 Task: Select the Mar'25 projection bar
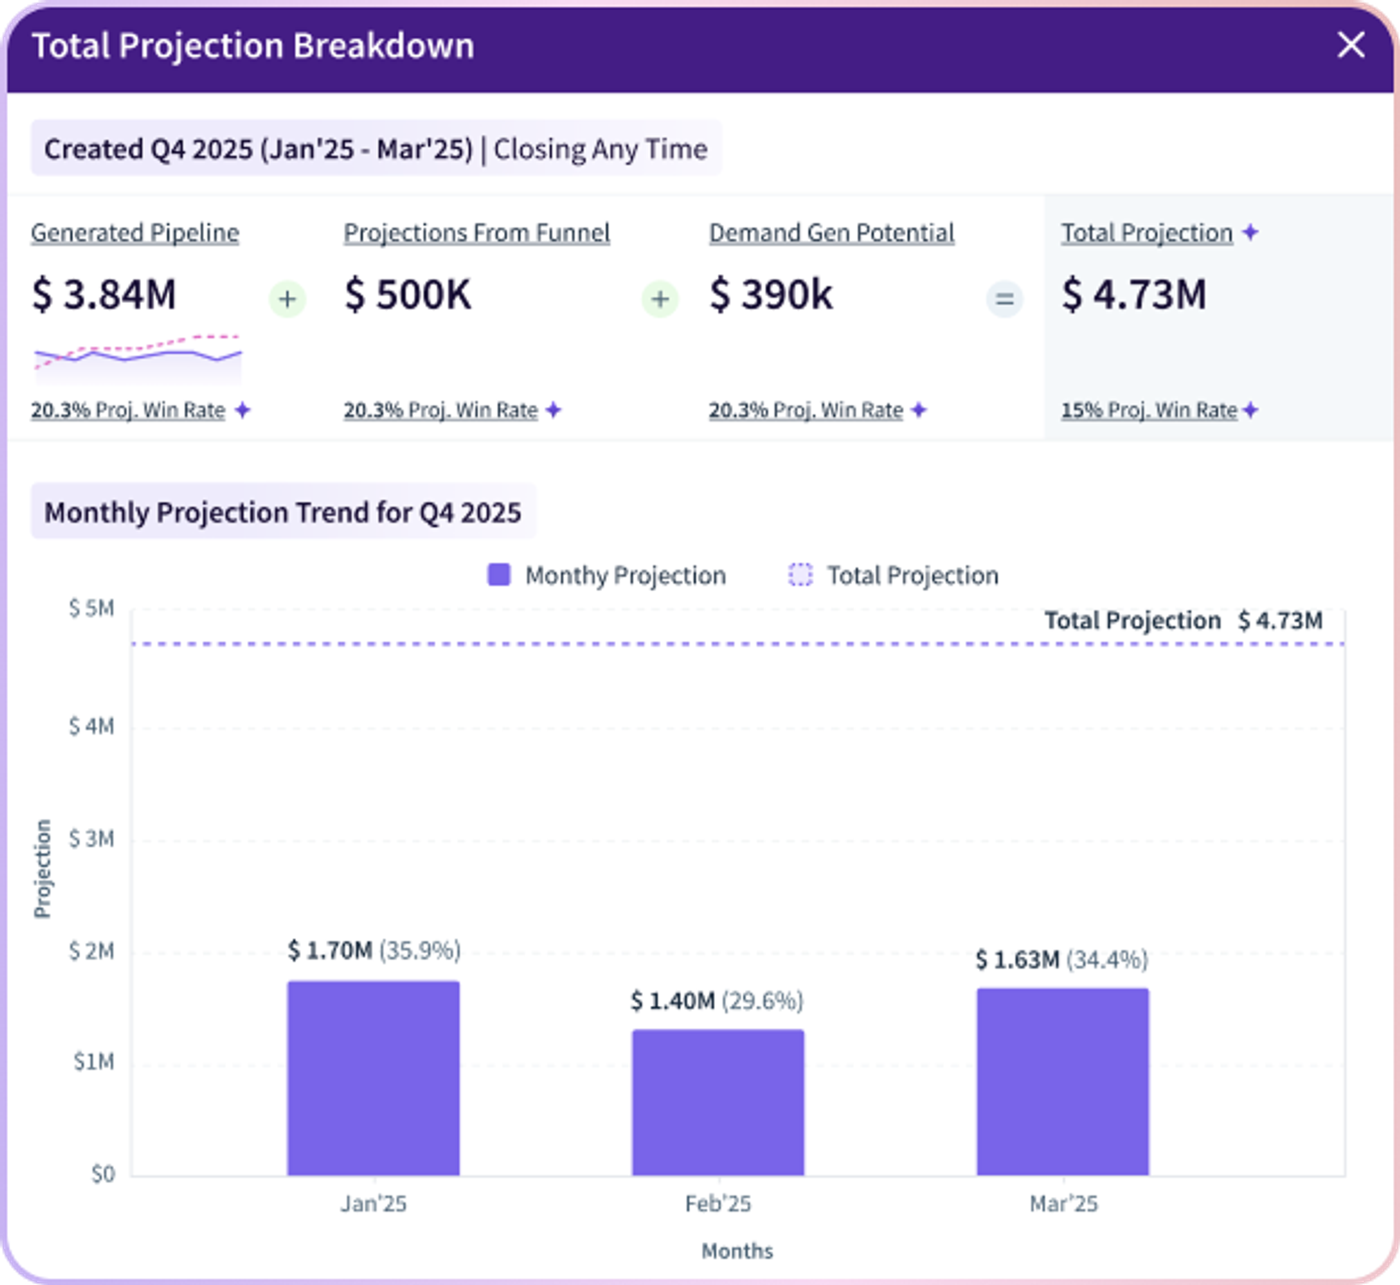1063,1082
